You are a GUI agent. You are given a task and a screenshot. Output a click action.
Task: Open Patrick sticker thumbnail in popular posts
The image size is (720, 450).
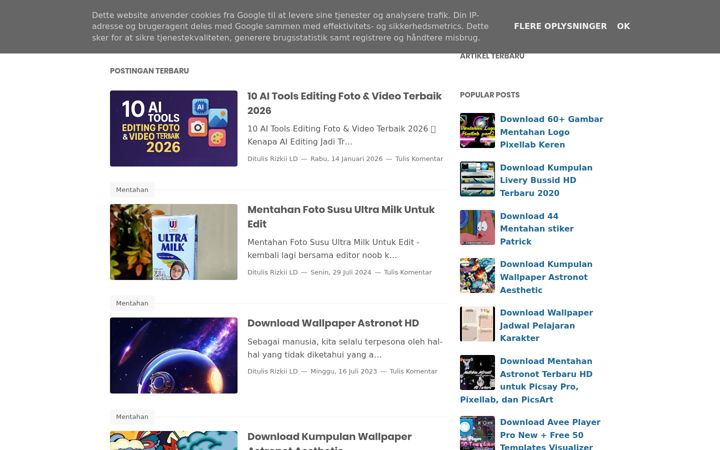pyautogui.click(x=478, y=227)
